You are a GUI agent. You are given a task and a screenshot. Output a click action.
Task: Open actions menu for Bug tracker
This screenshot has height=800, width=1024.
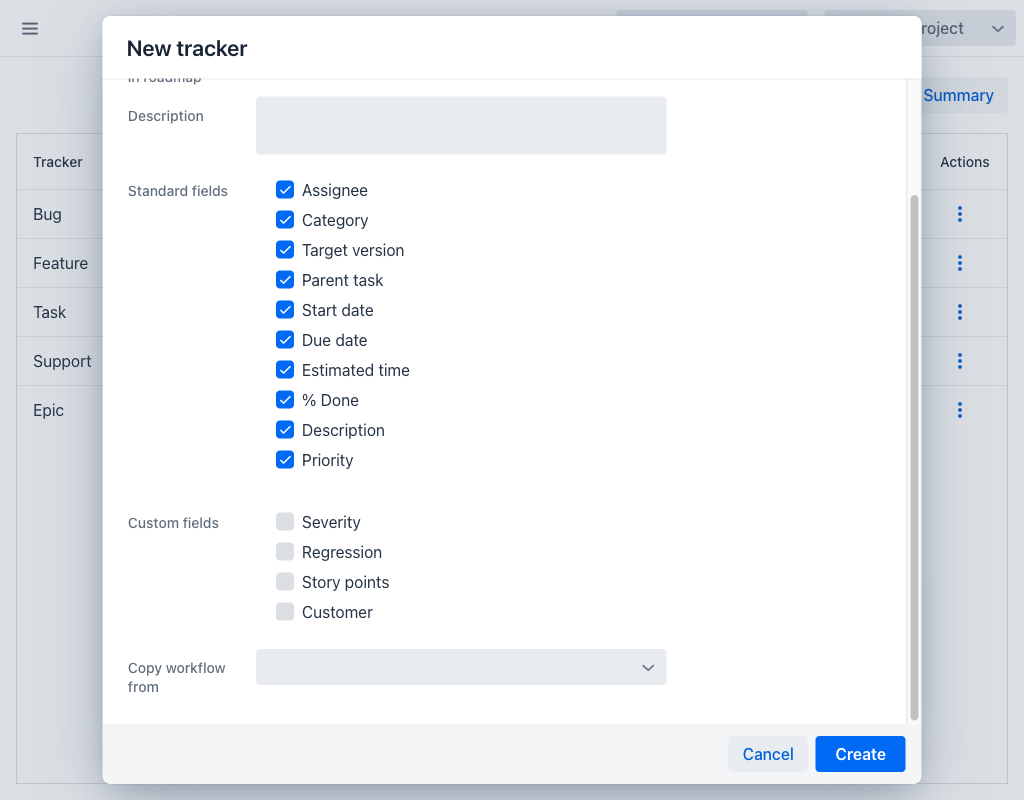pos(959,214)
